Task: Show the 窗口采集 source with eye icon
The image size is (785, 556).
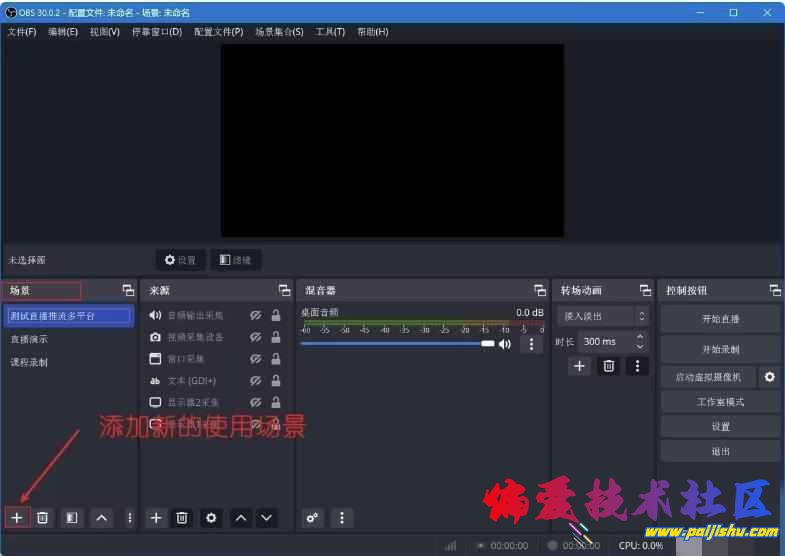Action: 256,359
